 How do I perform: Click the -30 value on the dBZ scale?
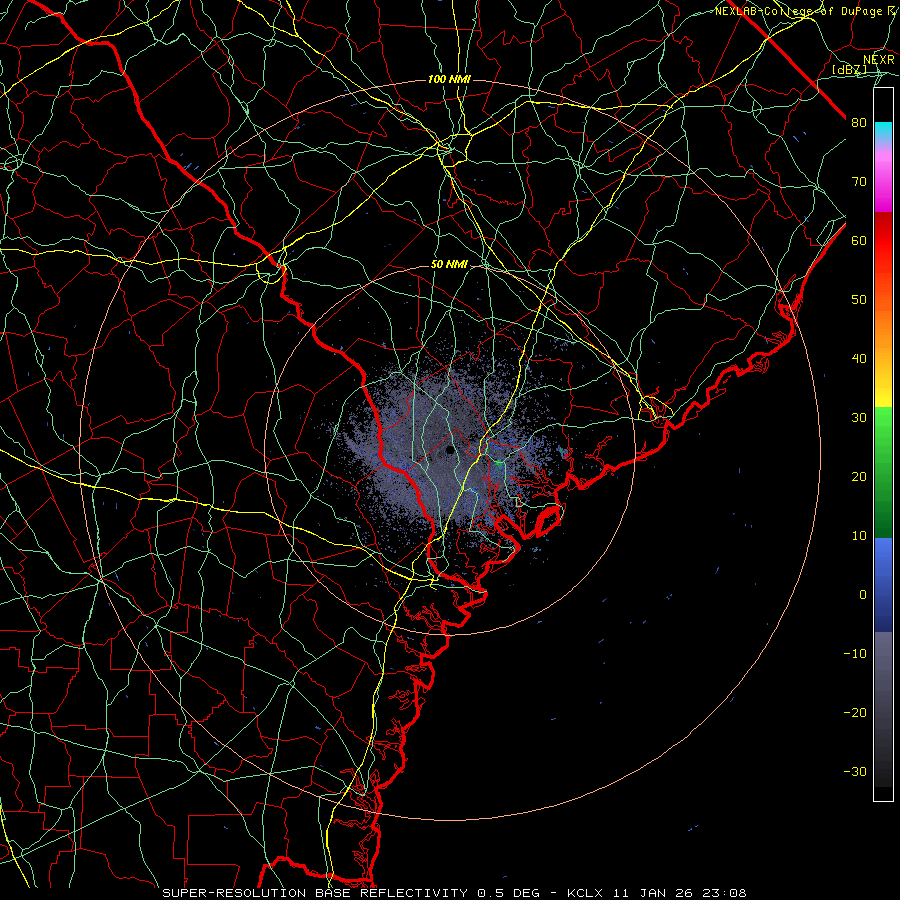click(855, 772)
